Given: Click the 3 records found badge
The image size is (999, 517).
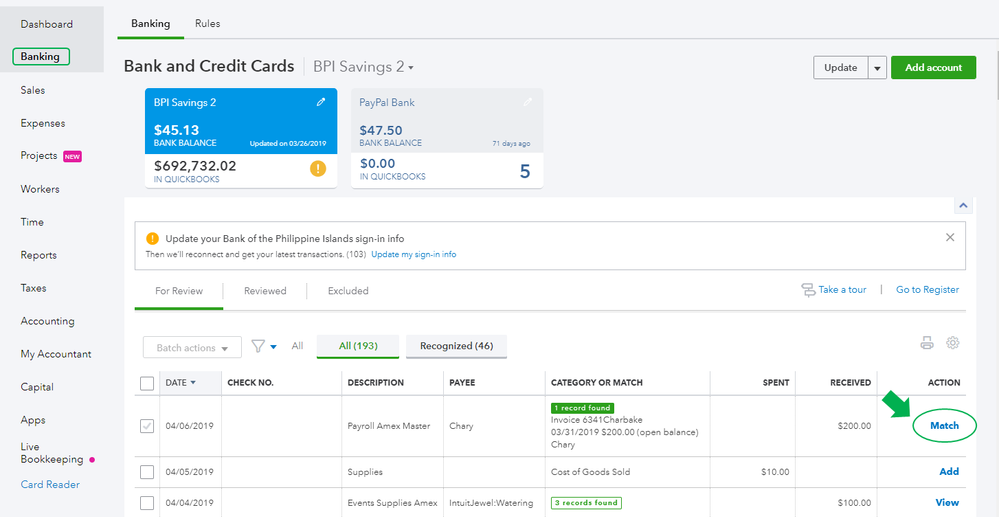Looking at the screenshot, I should point(586,502).
